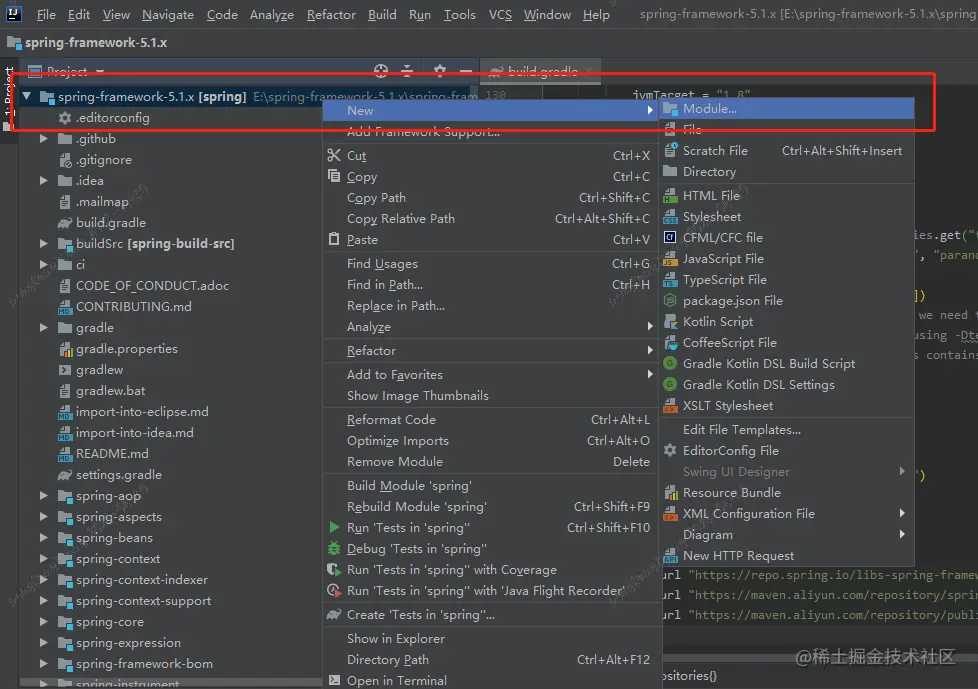Collapse the spring-framework-5.1.x root node

click(x=27, y=96)
